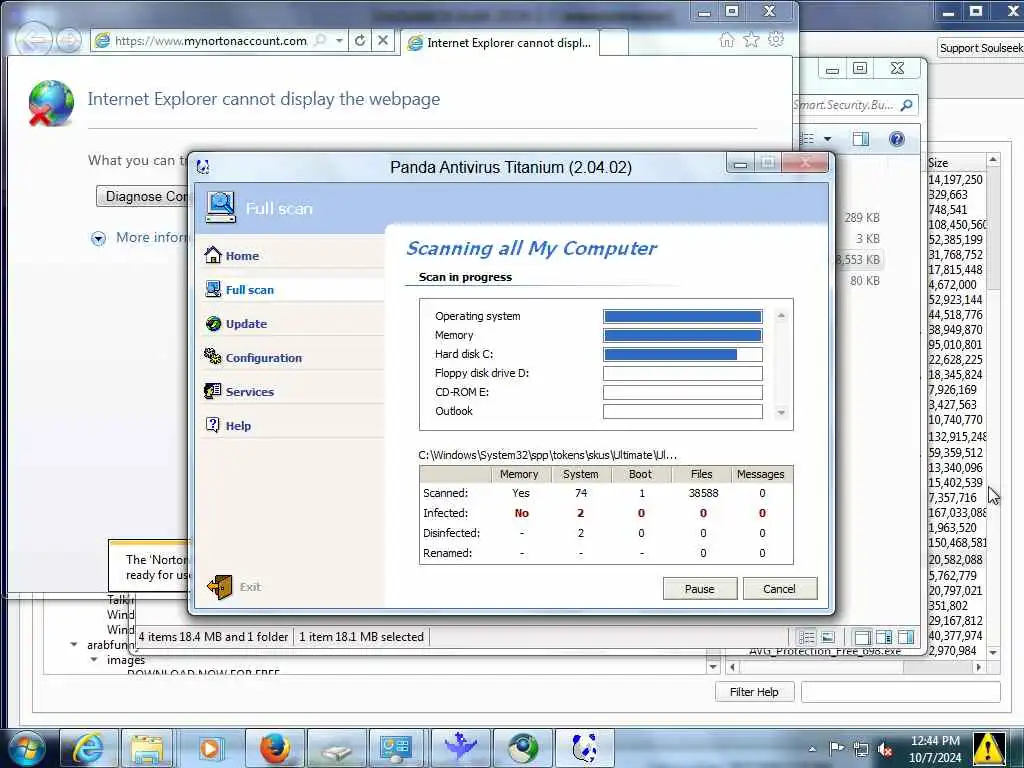Click the Full scan header computer icon

[x=220, y=207]
